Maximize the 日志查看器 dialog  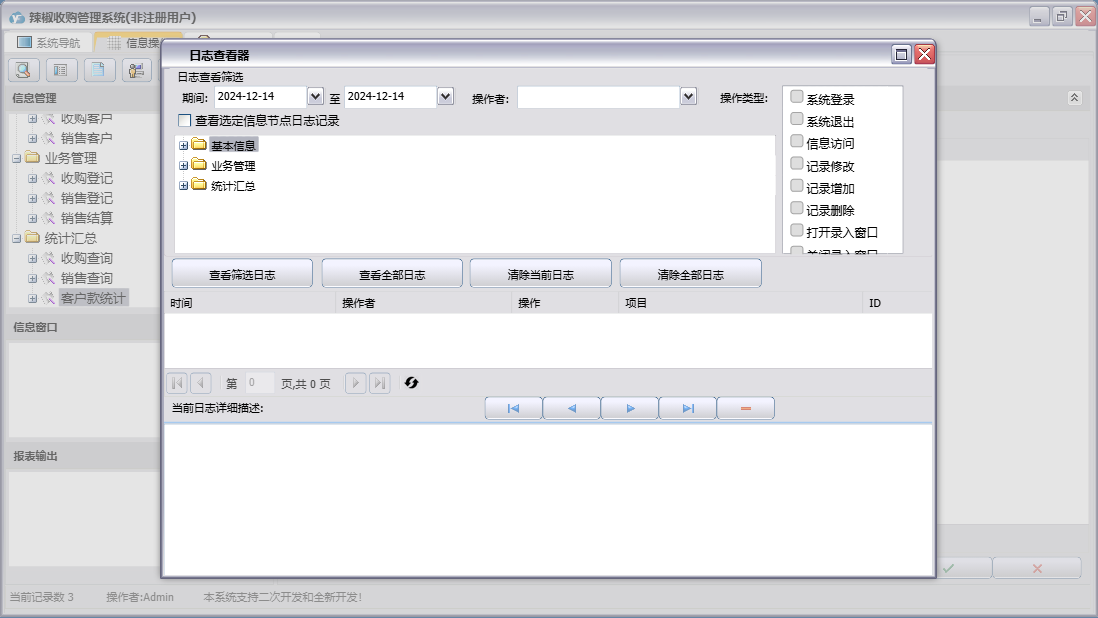[902, 55]
